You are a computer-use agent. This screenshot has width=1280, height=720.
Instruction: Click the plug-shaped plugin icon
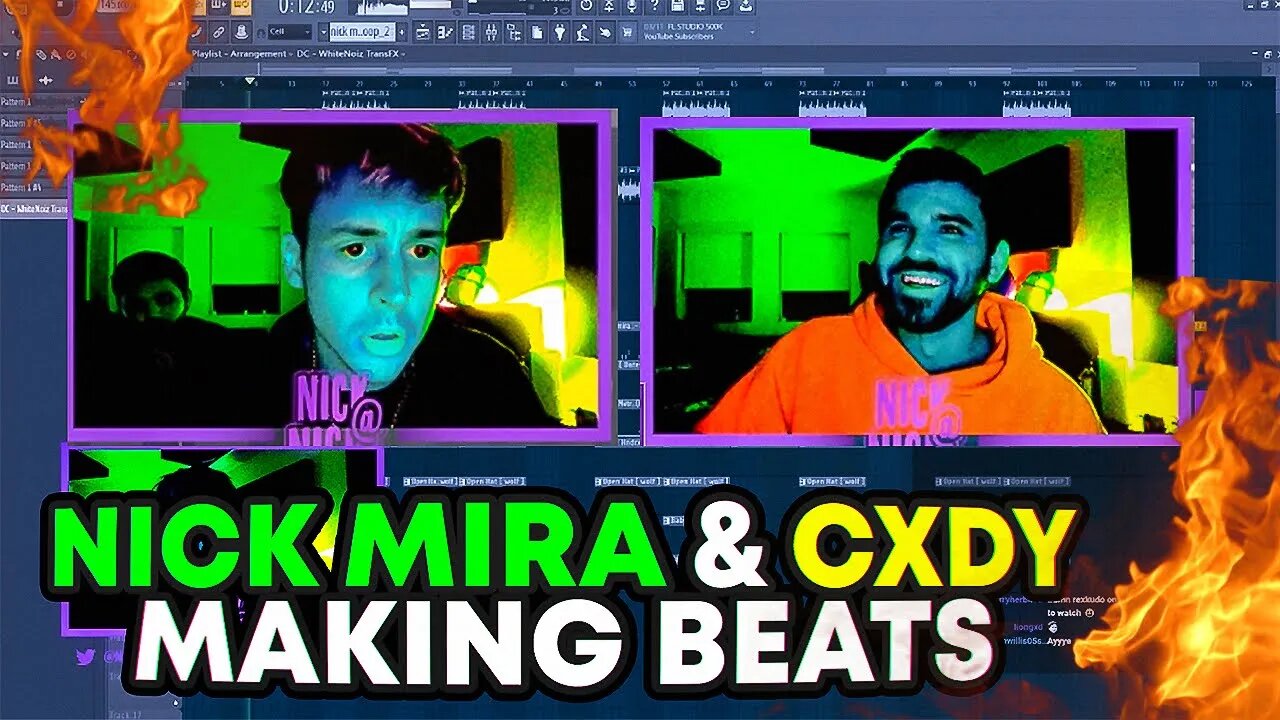pyautogui.click(x=560, y=32)
